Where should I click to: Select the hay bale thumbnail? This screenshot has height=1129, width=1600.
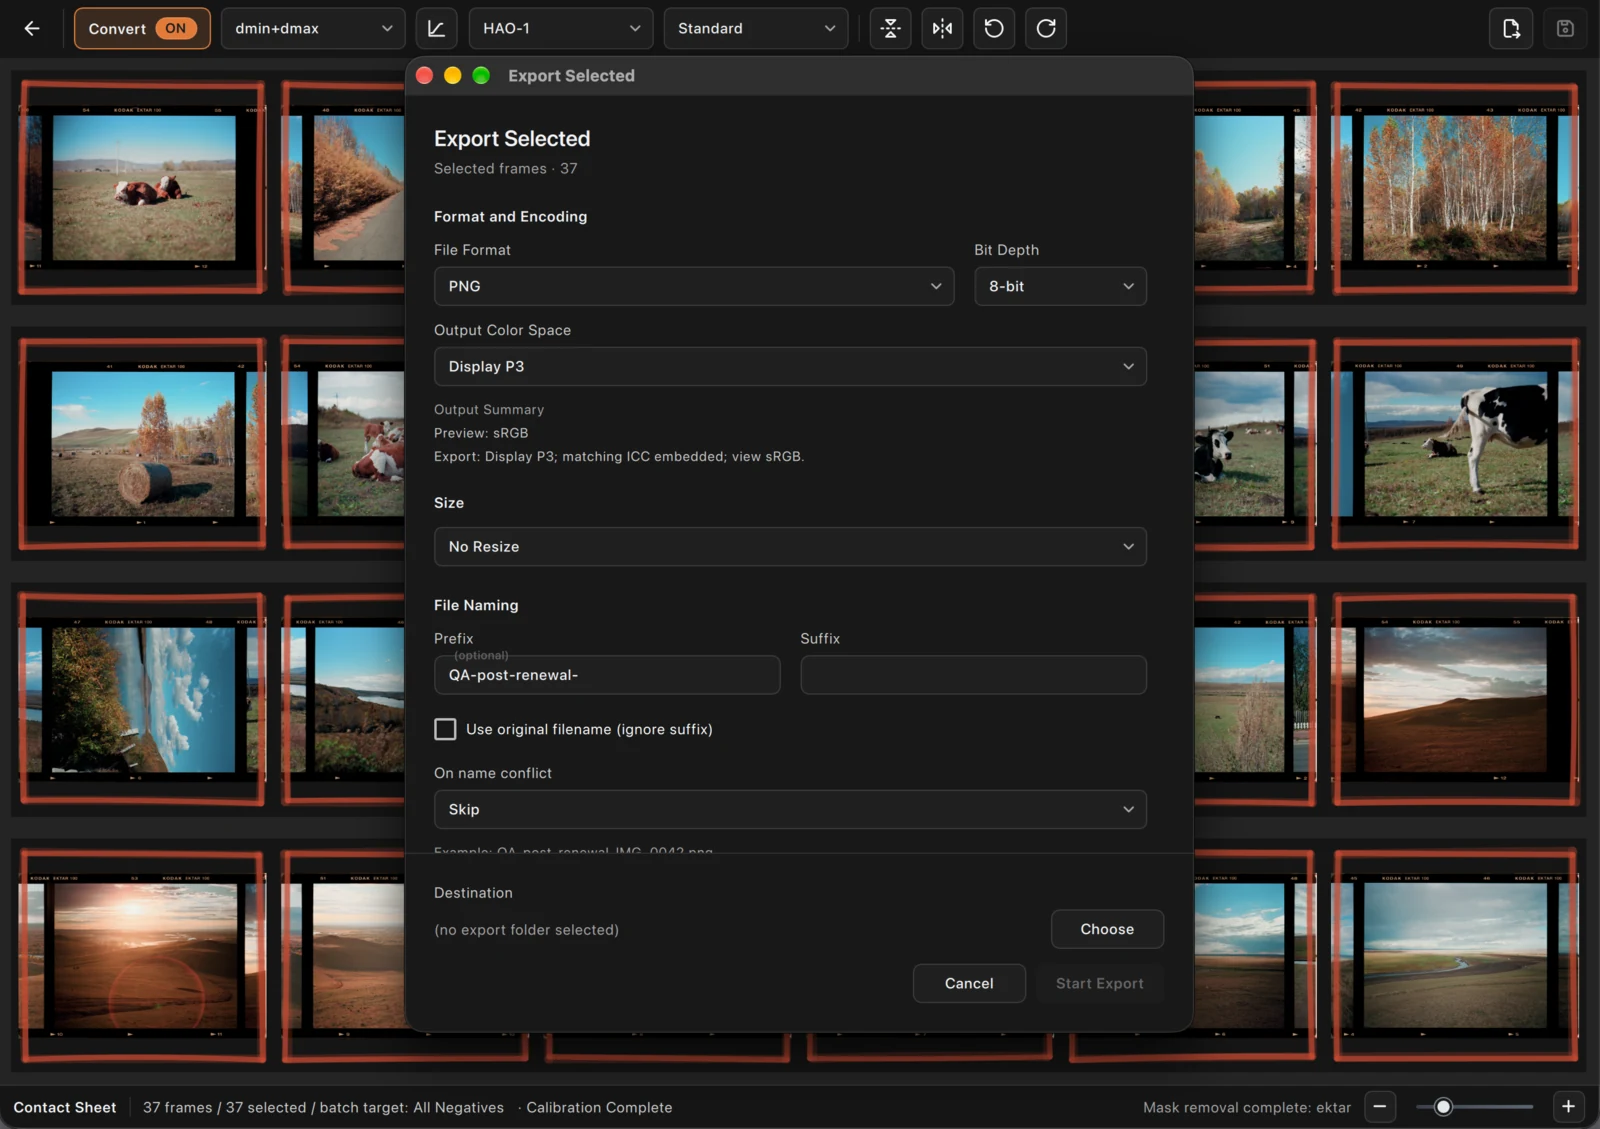coord(142,444)
